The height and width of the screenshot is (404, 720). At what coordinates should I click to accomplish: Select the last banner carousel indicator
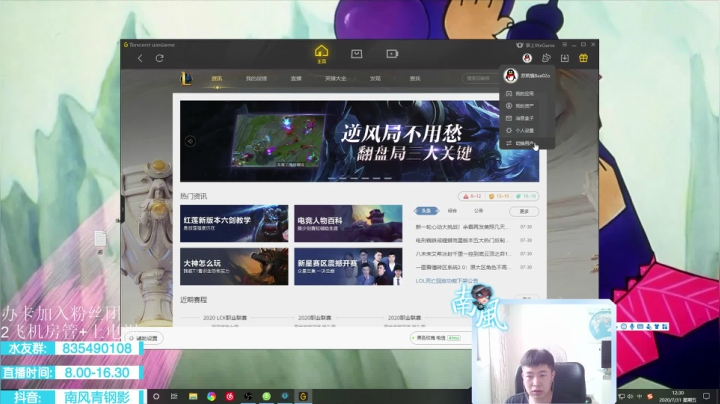[388, 178]
